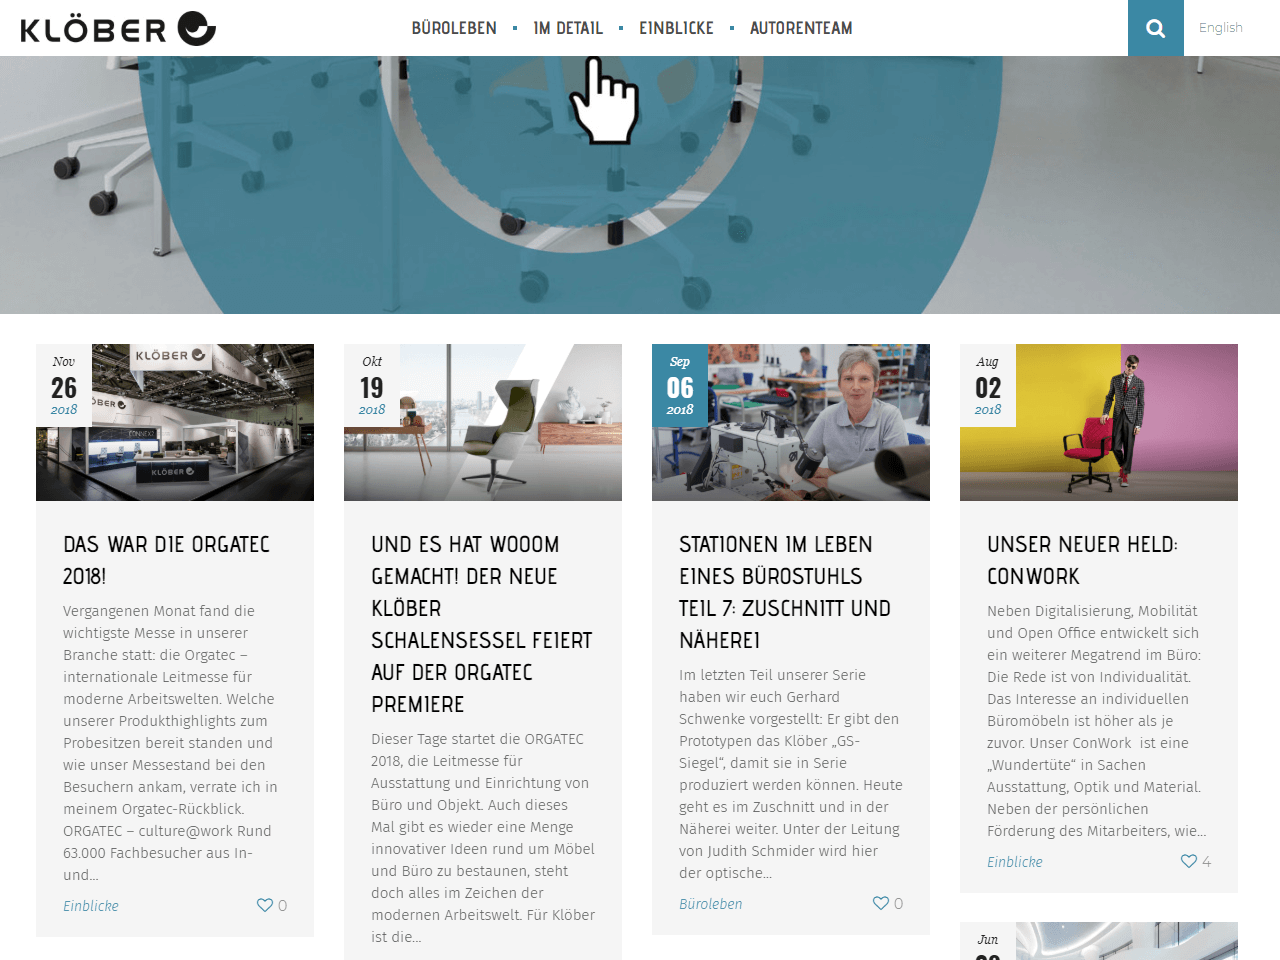Screen dimensions: 1280x960
Task: Open Büroleben category under Zuschnitt article
Action: coord(711,904)
